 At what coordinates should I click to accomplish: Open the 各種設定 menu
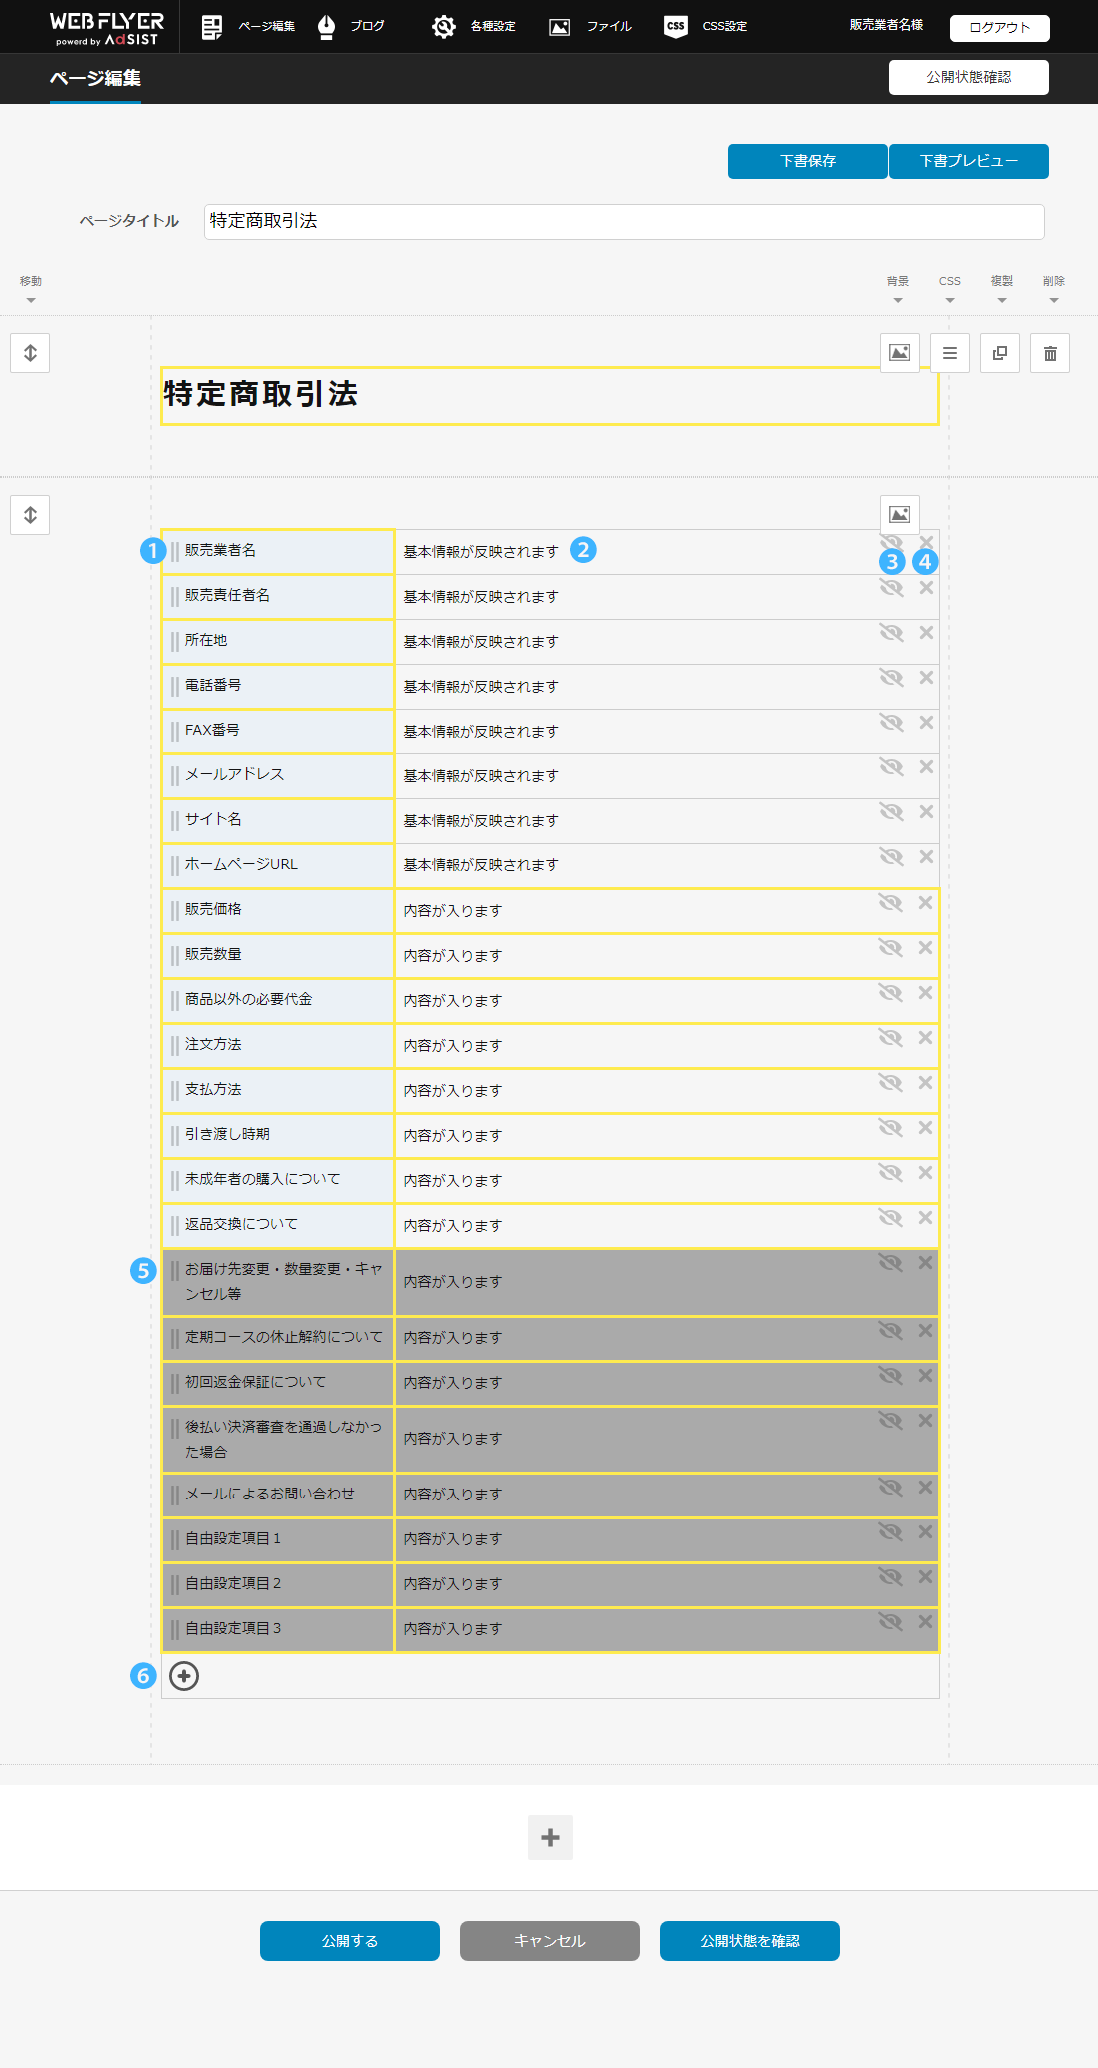point(474,26)
